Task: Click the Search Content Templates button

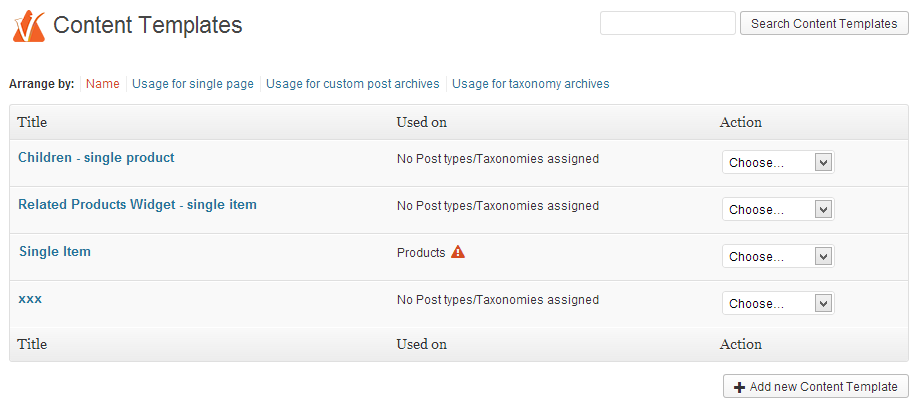Action: pyautogui.click(x=824, y=23)
